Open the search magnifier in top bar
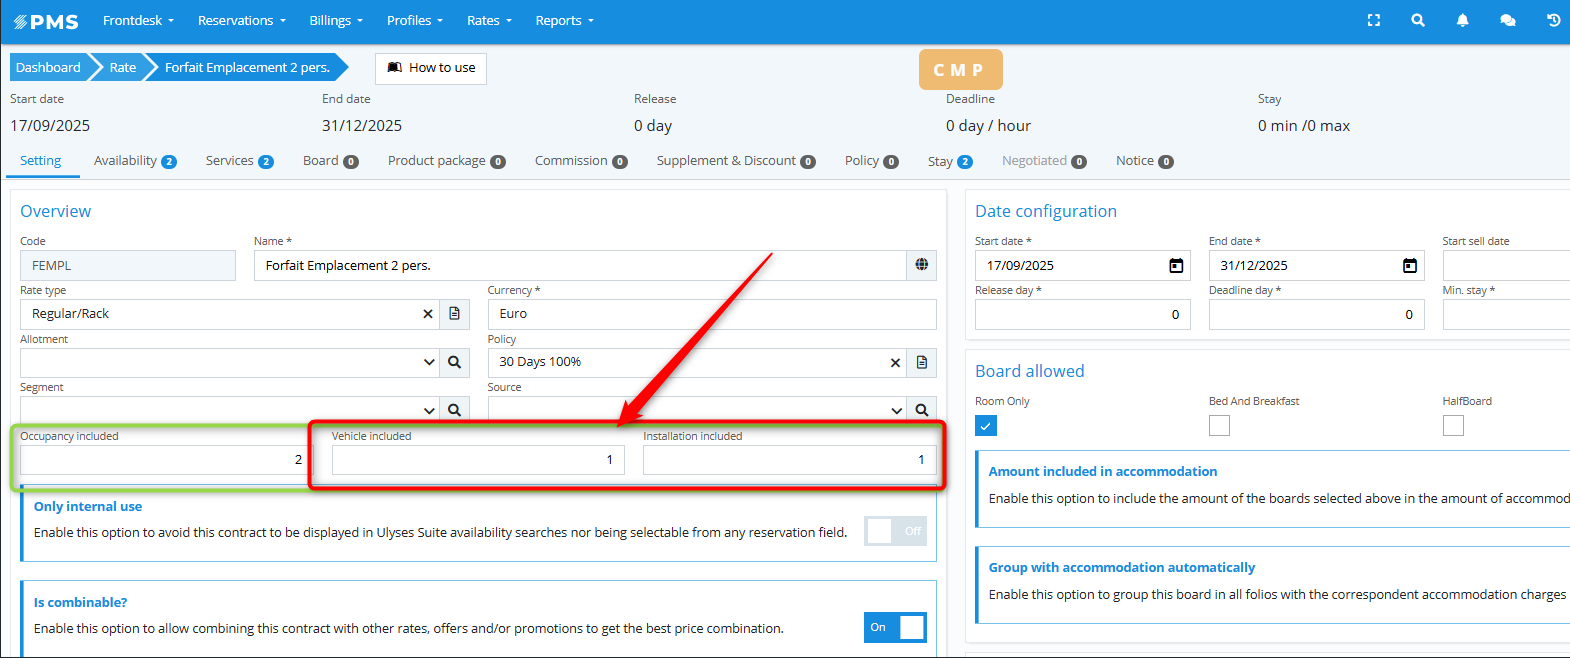The width and height of the screenshot is (1570, 658). coord(1418,20)
